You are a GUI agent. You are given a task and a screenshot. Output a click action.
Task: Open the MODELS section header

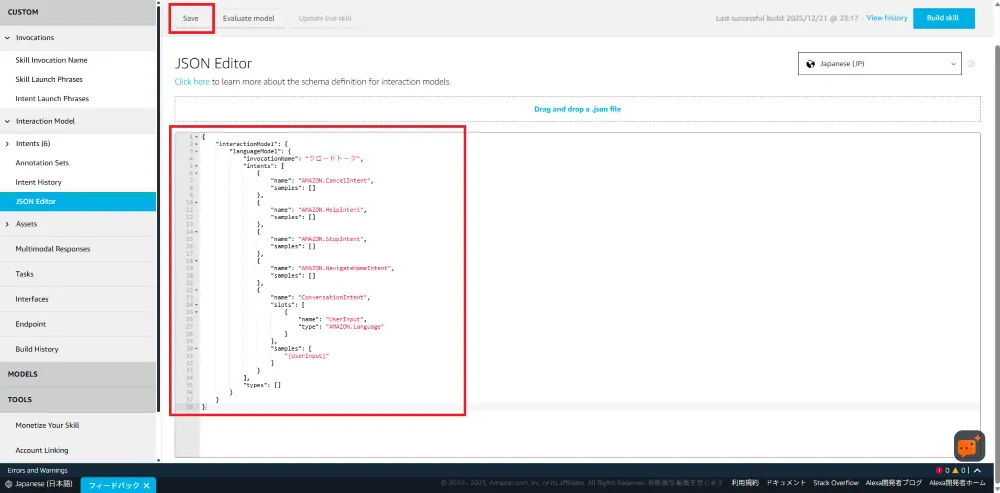78,374
